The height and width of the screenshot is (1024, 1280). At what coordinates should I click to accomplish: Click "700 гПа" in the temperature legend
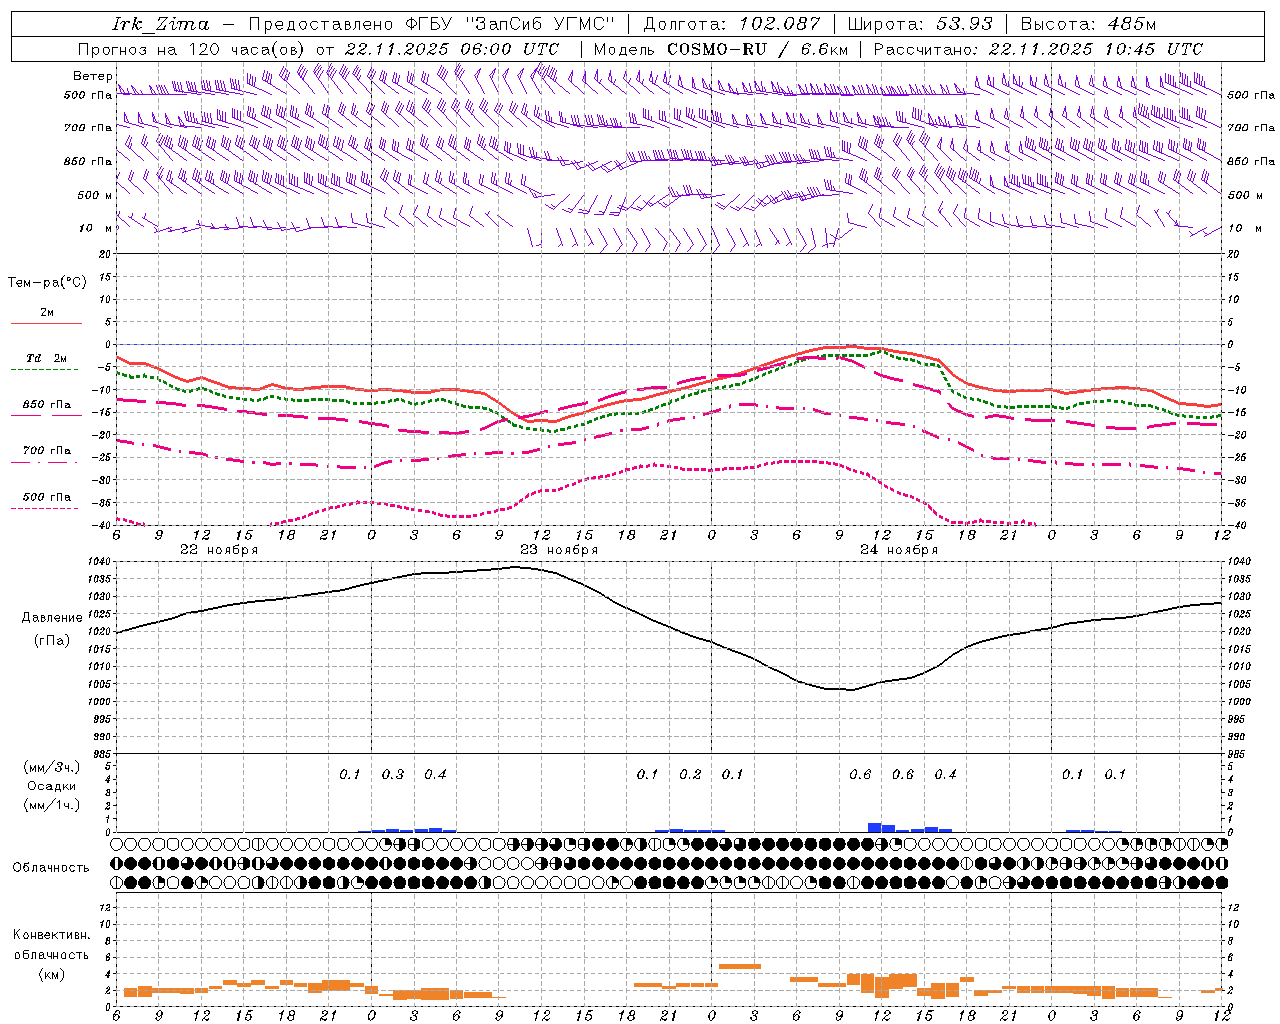click(47, 450)
